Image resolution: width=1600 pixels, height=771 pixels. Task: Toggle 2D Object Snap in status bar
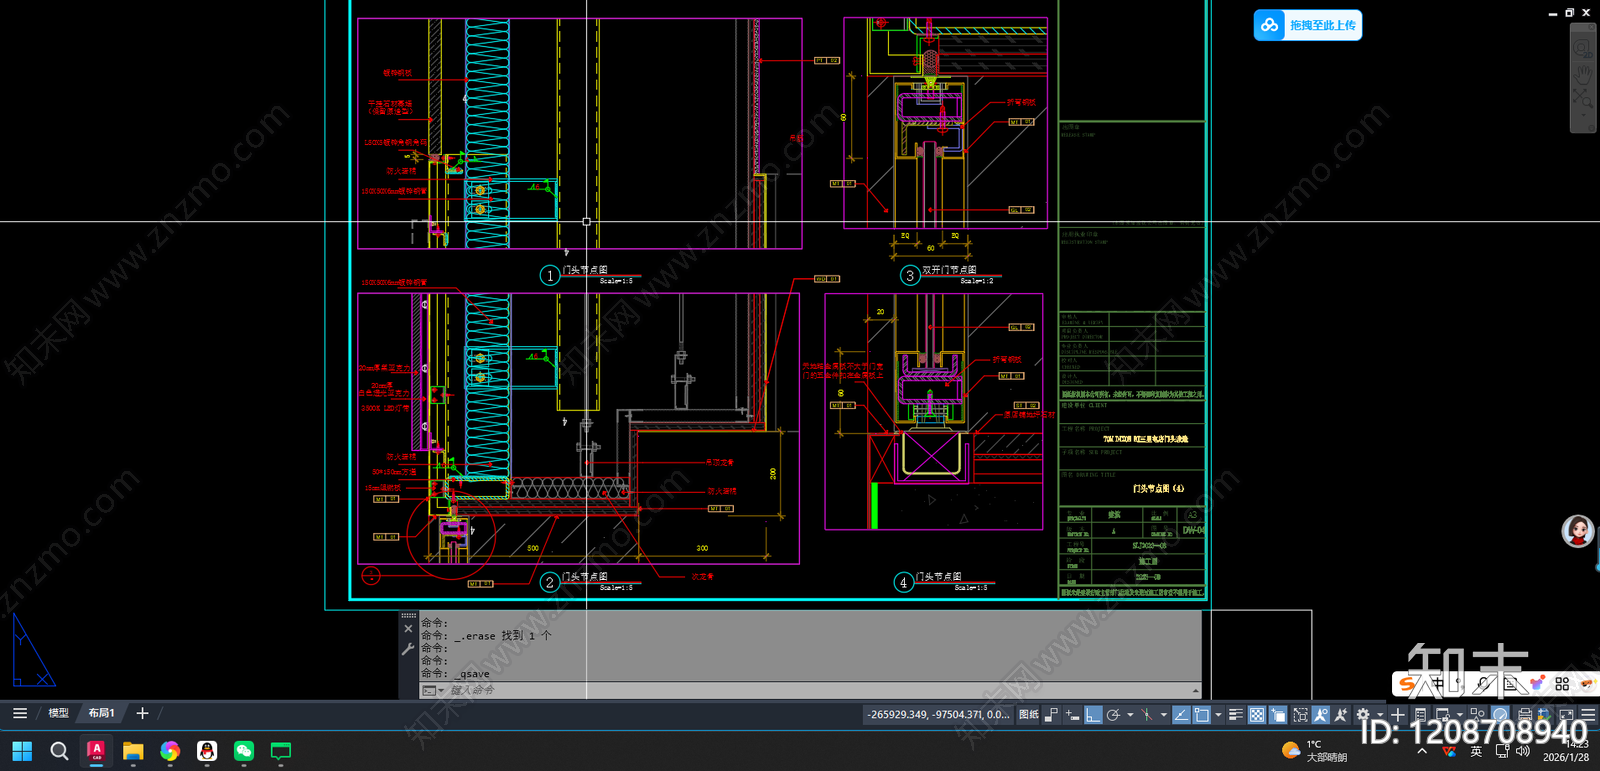[1201, 715]
